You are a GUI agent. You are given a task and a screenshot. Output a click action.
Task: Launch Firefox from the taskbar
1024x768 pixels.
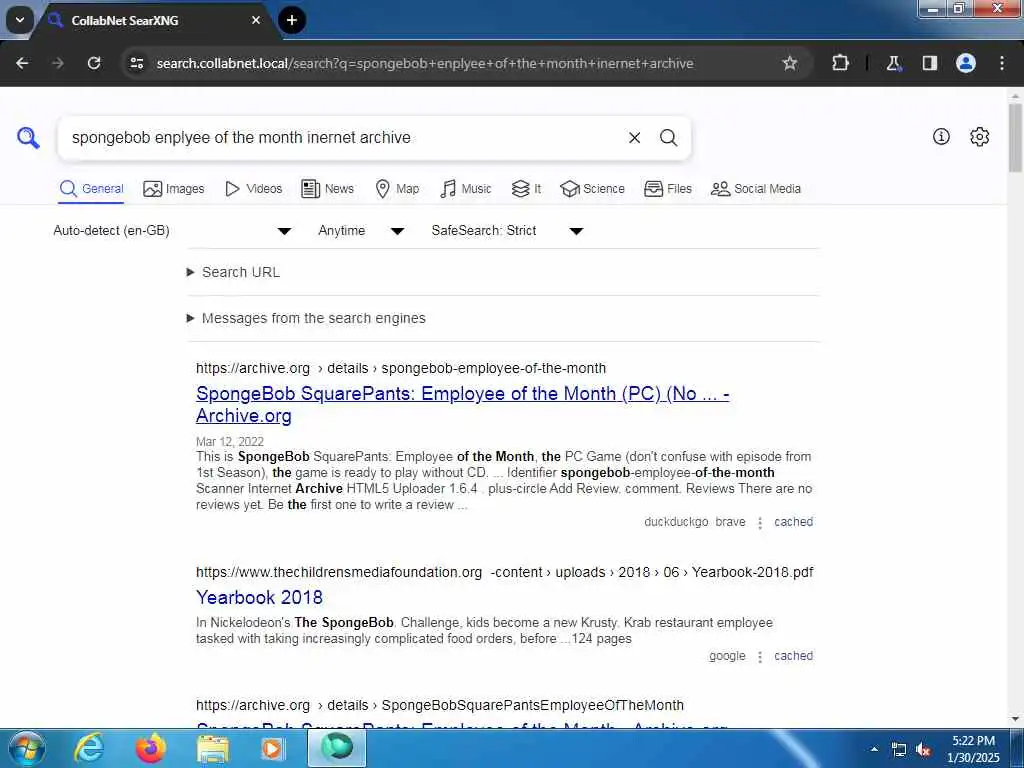point(150,748)
